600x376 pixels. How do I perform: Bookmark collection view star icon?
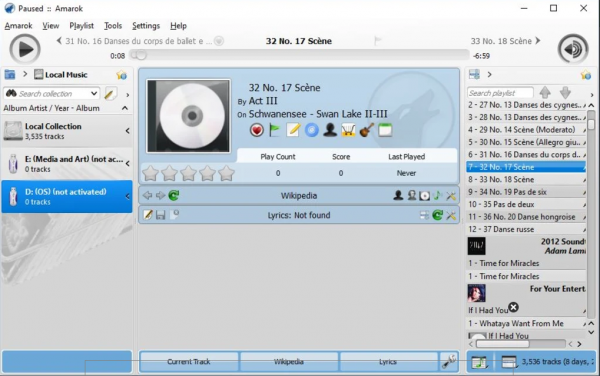[x=121, y=75]
